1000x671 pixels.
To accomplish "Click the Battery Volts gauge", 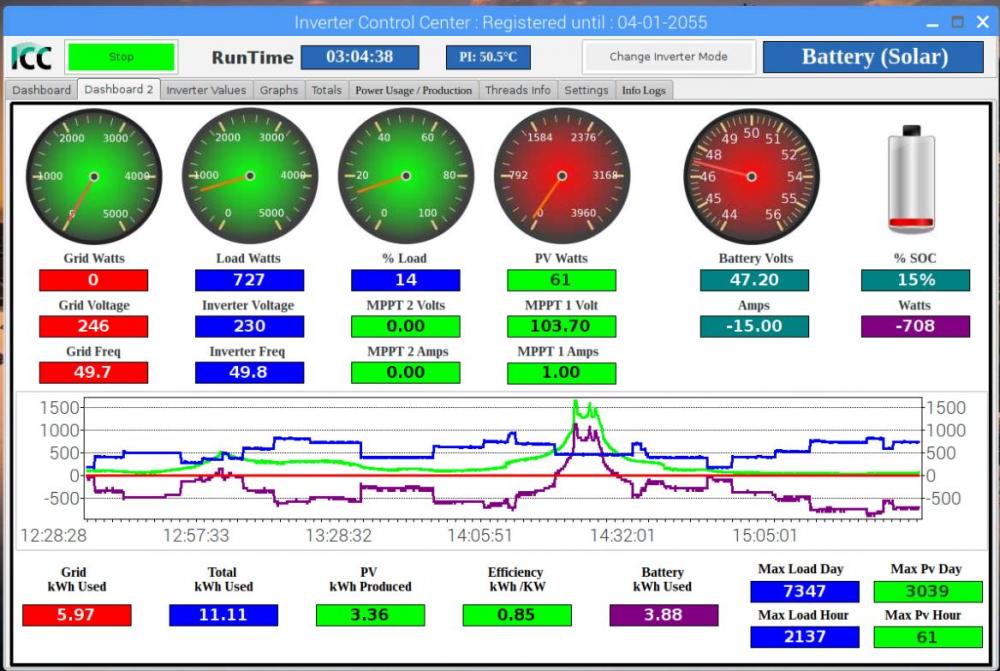I will point(751,176).
